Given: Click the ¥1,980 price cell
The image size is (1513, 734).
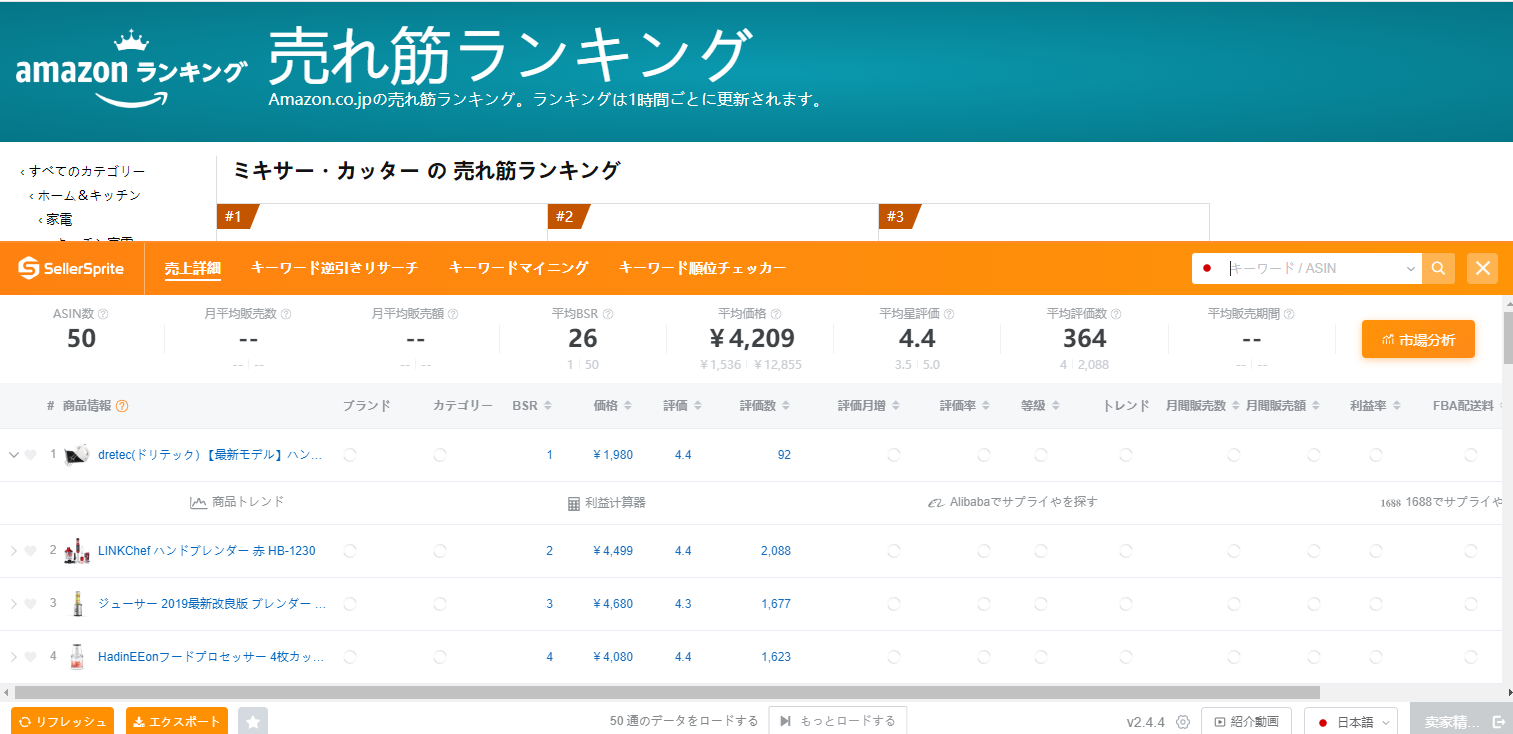Looking at the screenshot, I should pos(613,455).
